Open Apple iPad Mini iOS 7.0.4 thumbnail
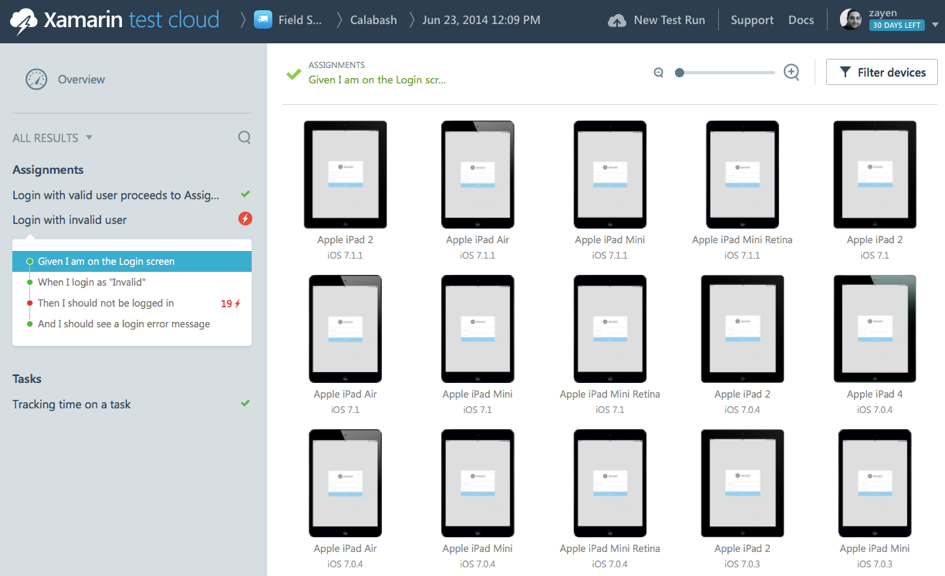 point(477,483)
